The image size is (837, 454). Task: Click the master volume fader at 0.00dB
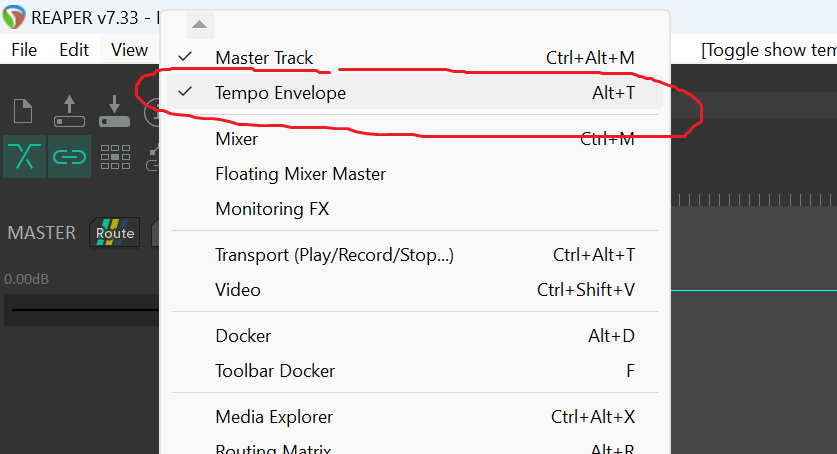coord(80,309)
